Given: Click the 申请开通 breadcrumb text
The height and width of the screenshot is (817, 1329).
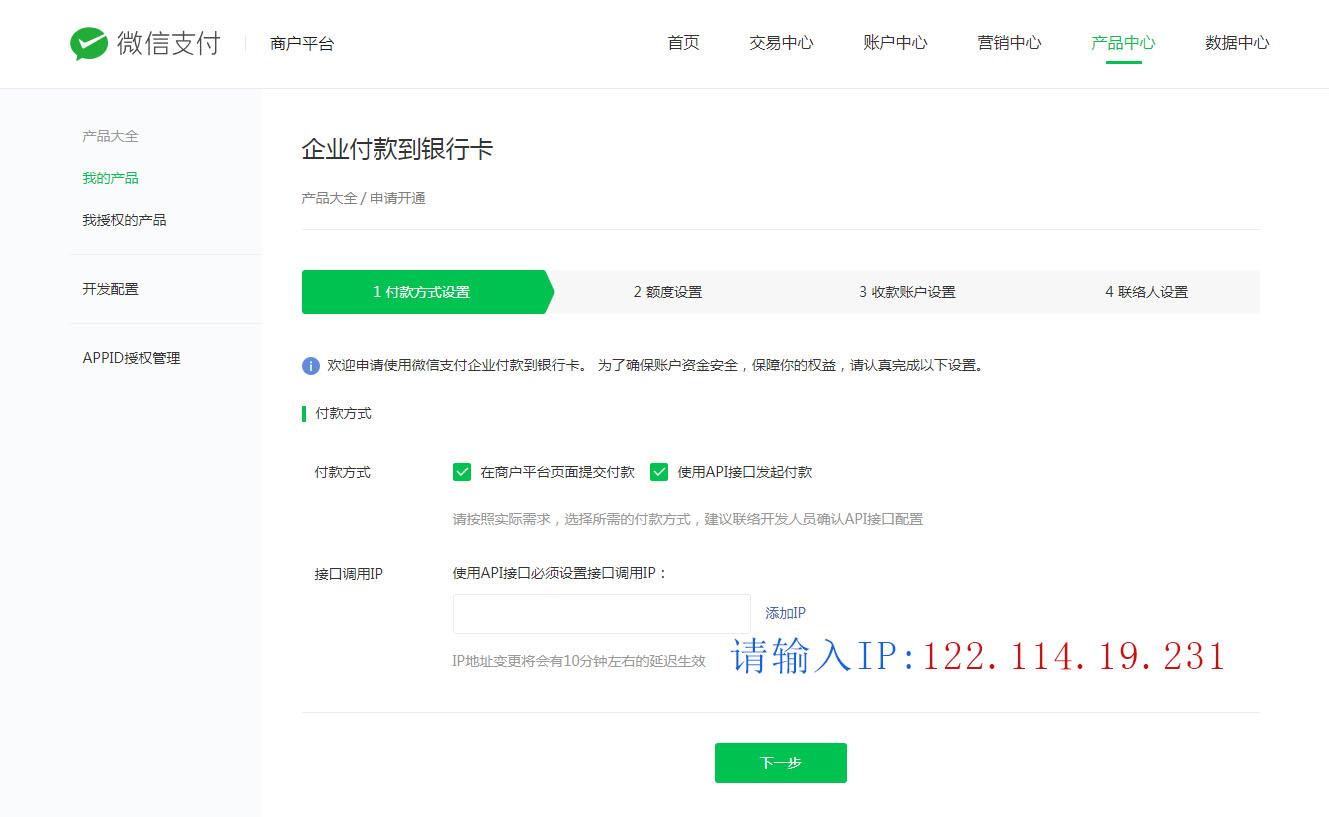Looking at the screenshot, I should [x=398, y=198].
